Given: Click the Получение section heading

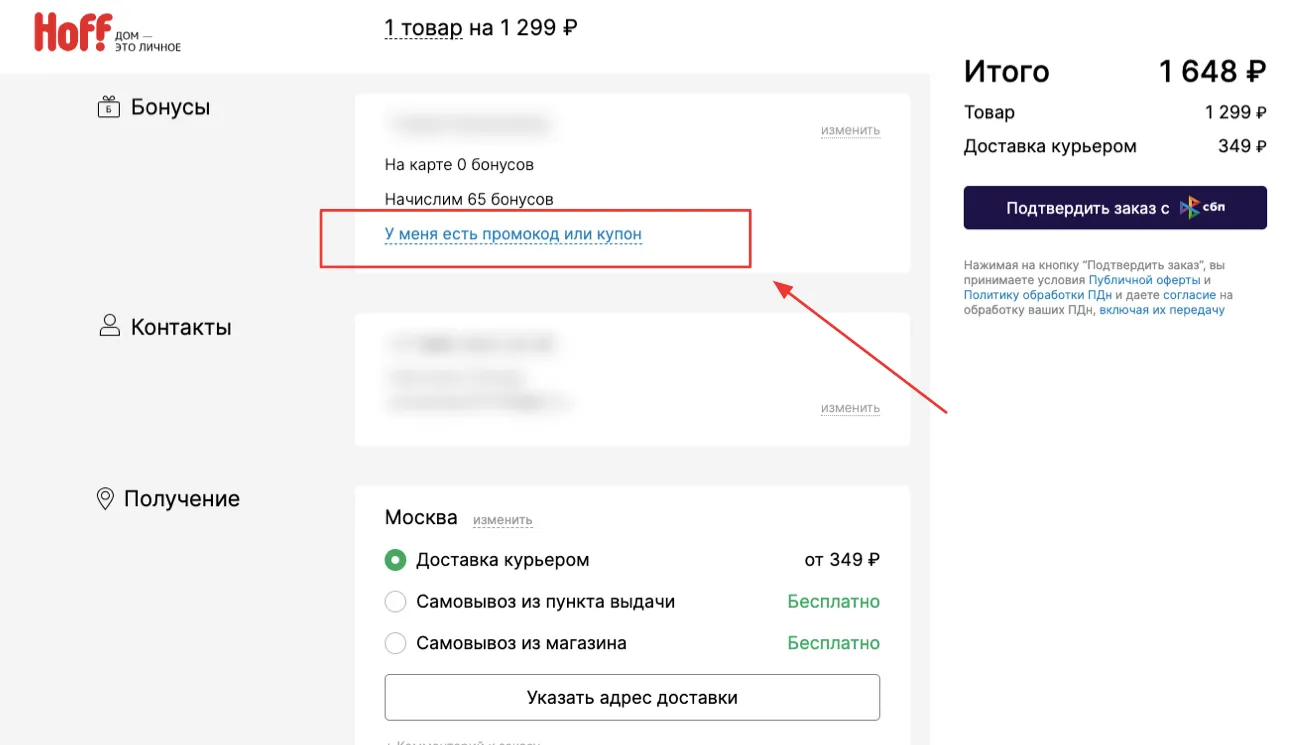Looking at the screenshot, I should pos(182,499).
